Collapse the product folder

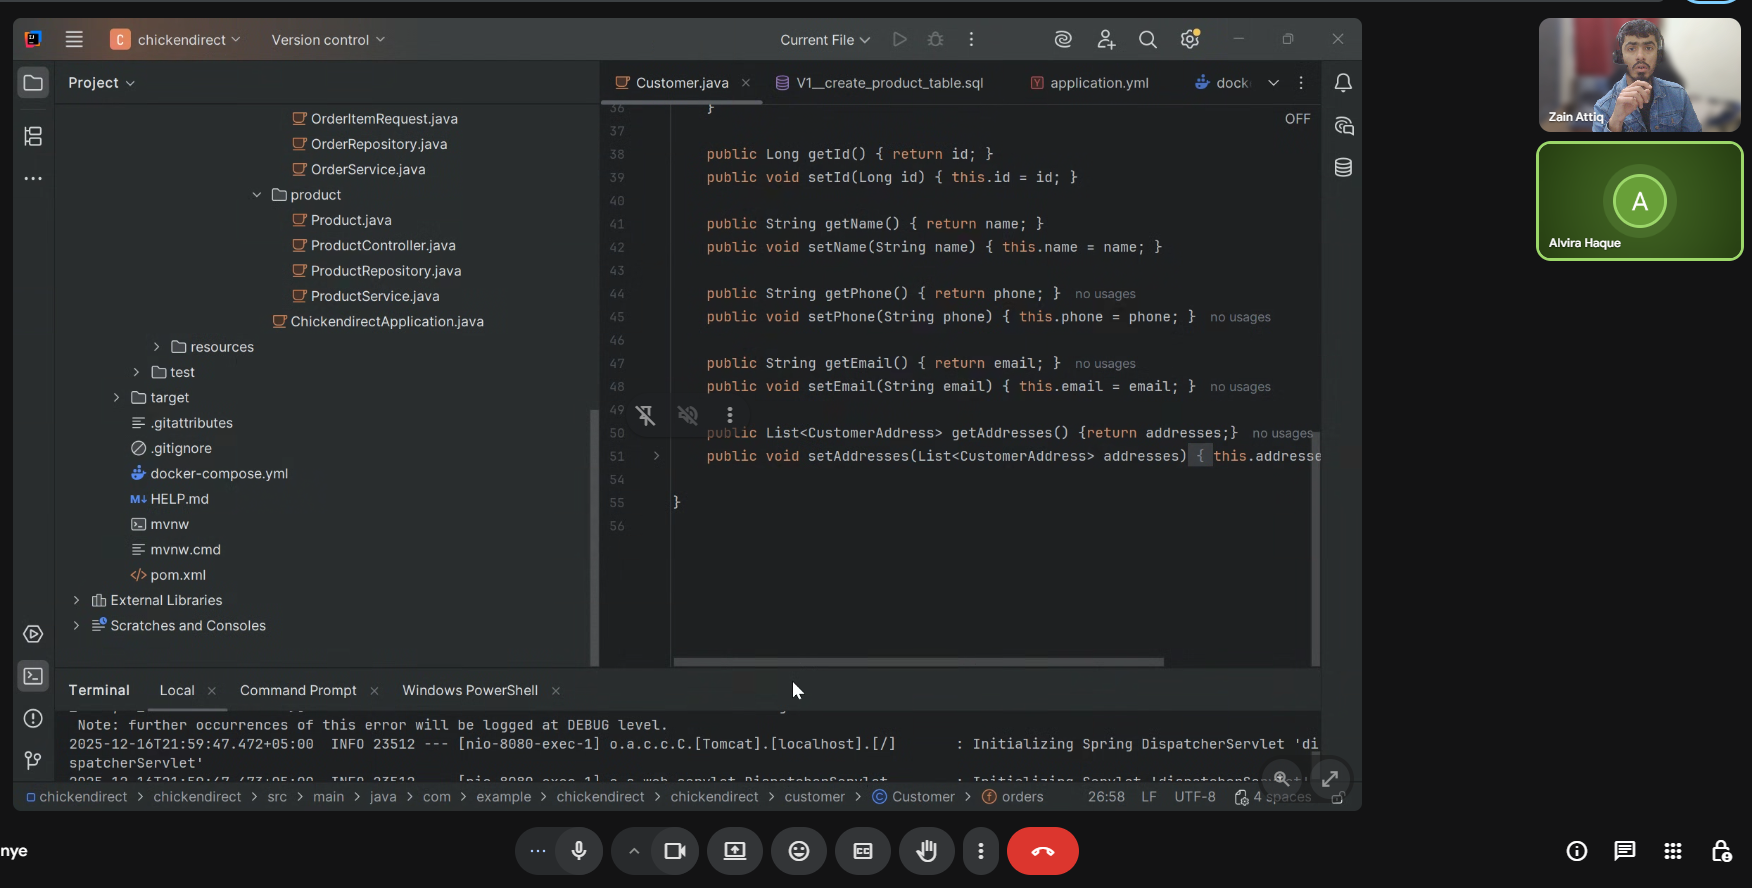(257, 195)
